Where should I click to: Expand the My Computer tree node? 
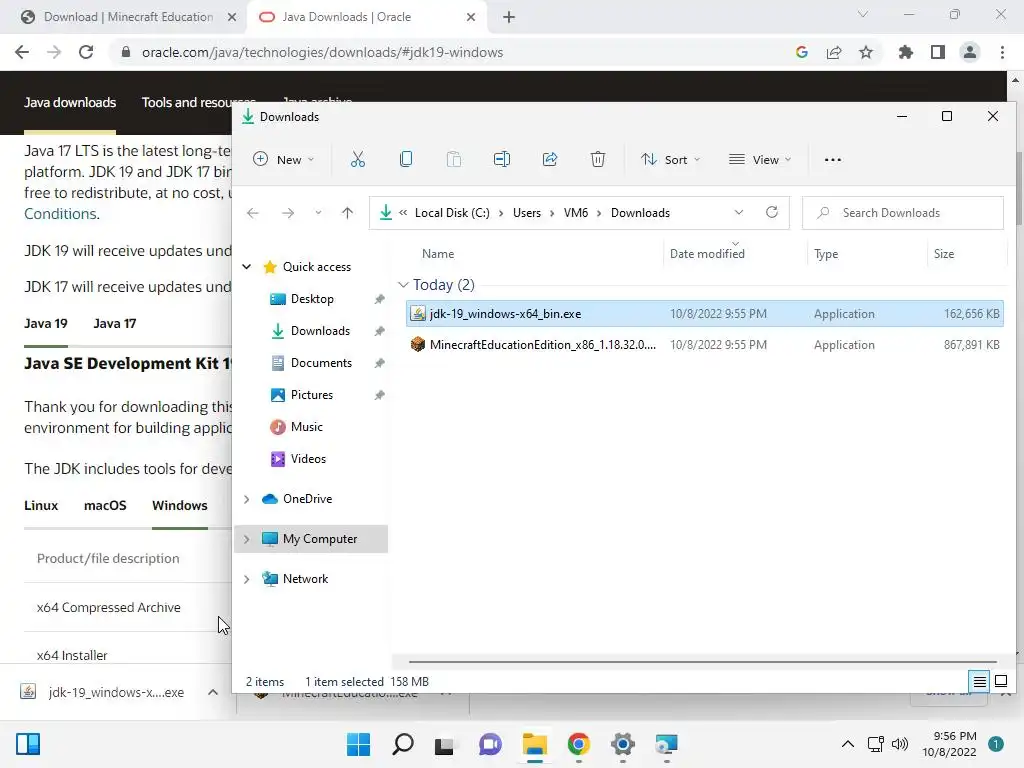(247, 539)
